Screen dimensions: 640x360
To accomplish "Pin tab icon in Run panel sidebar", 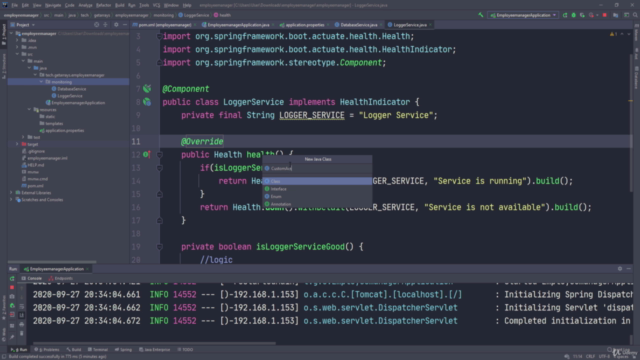I will [12, 337].
